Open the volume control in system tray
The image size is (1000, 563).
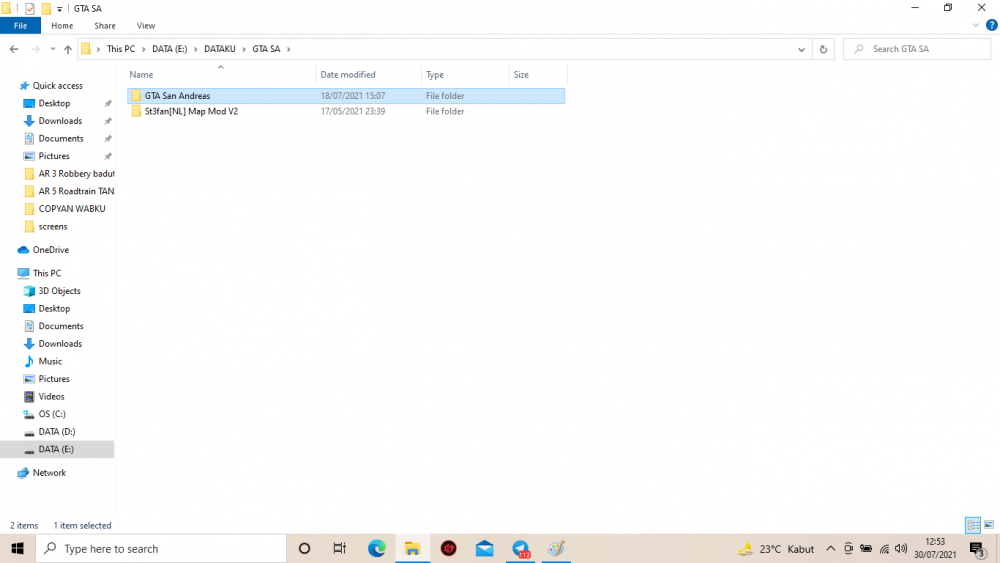click(x=901, y=548)
